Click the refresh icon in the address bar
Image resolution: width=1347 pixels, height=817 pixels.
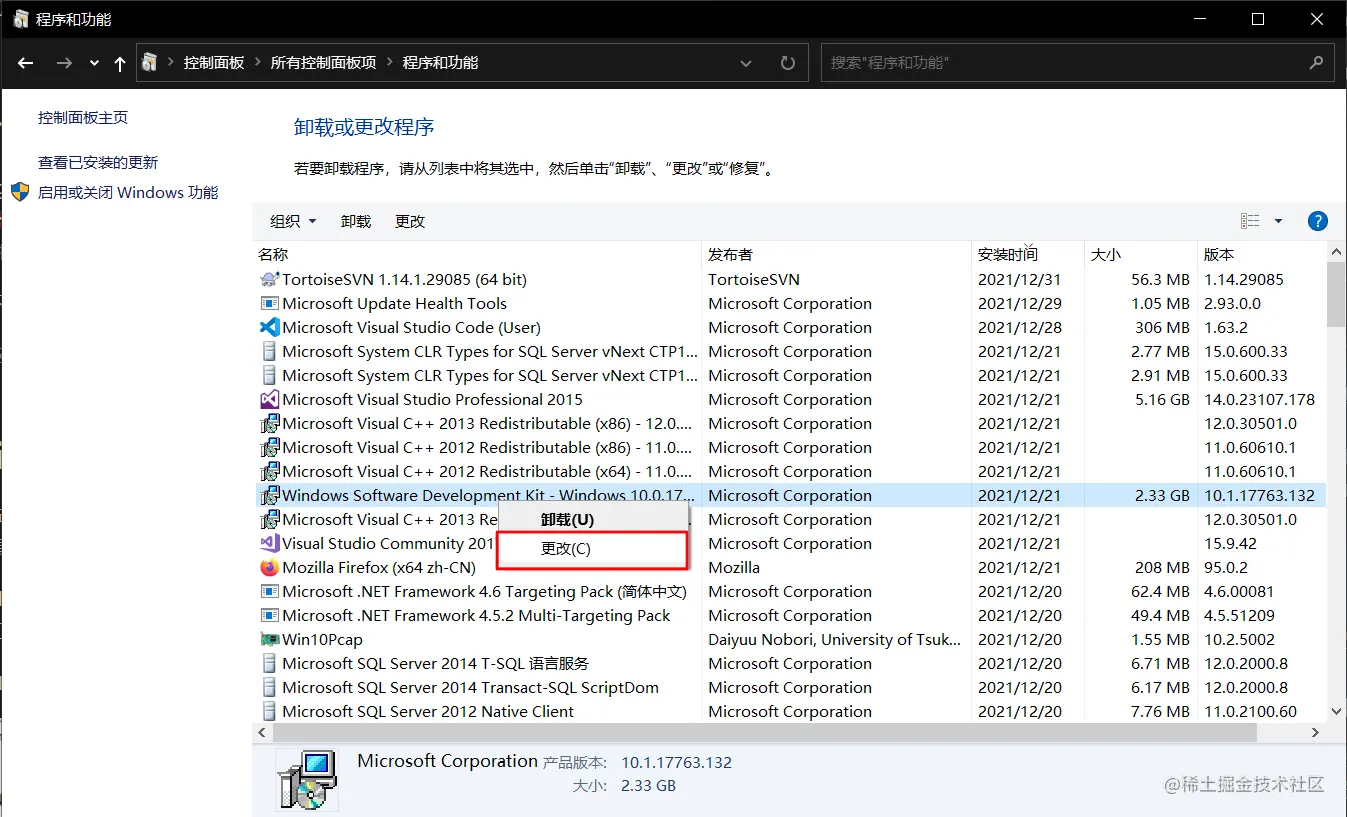coord(787,62)
